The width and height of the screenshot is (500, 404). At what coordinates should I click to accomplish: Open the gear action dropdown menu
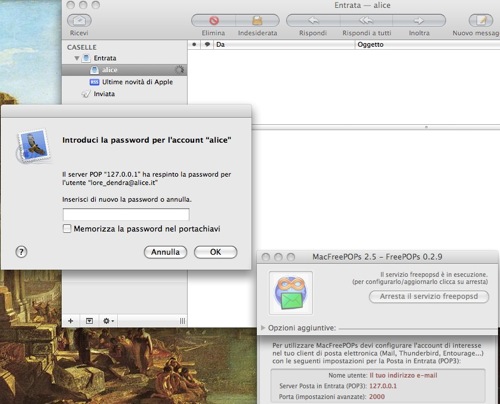(108, 321)
